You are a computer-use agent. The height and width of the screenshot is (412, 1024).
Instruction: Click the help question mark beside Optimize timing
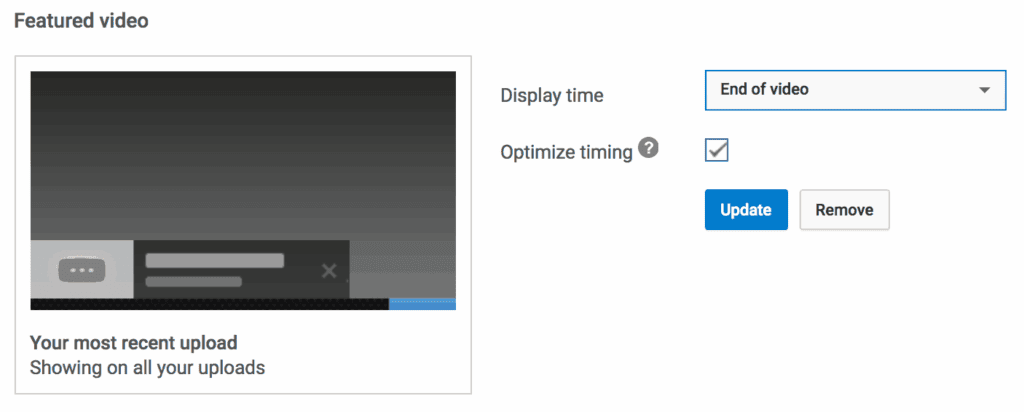click(650, 150)
